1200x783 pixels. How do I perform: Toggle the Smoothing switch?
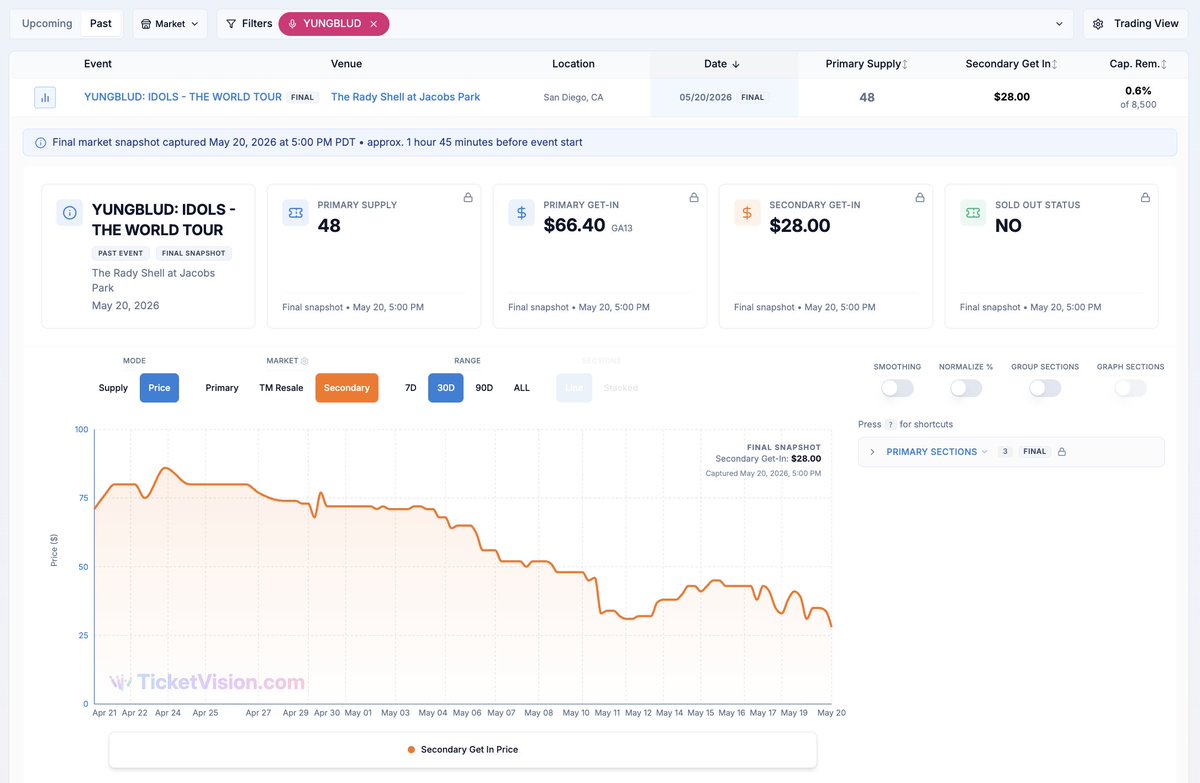click(x=897, y=388)
